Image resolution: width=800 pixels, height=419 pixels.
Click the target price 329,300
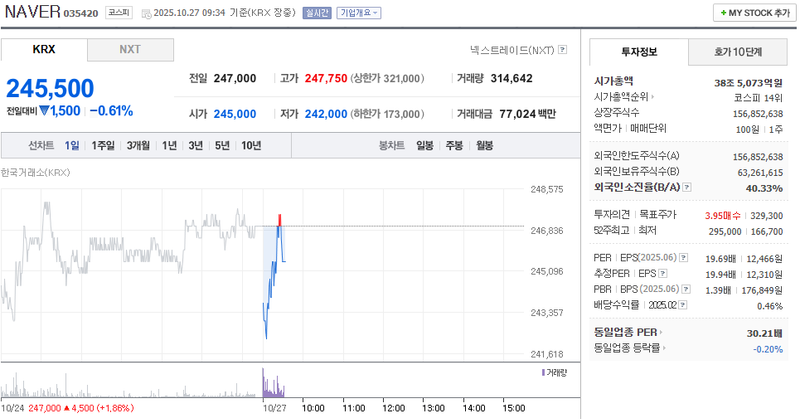[766, 216]
